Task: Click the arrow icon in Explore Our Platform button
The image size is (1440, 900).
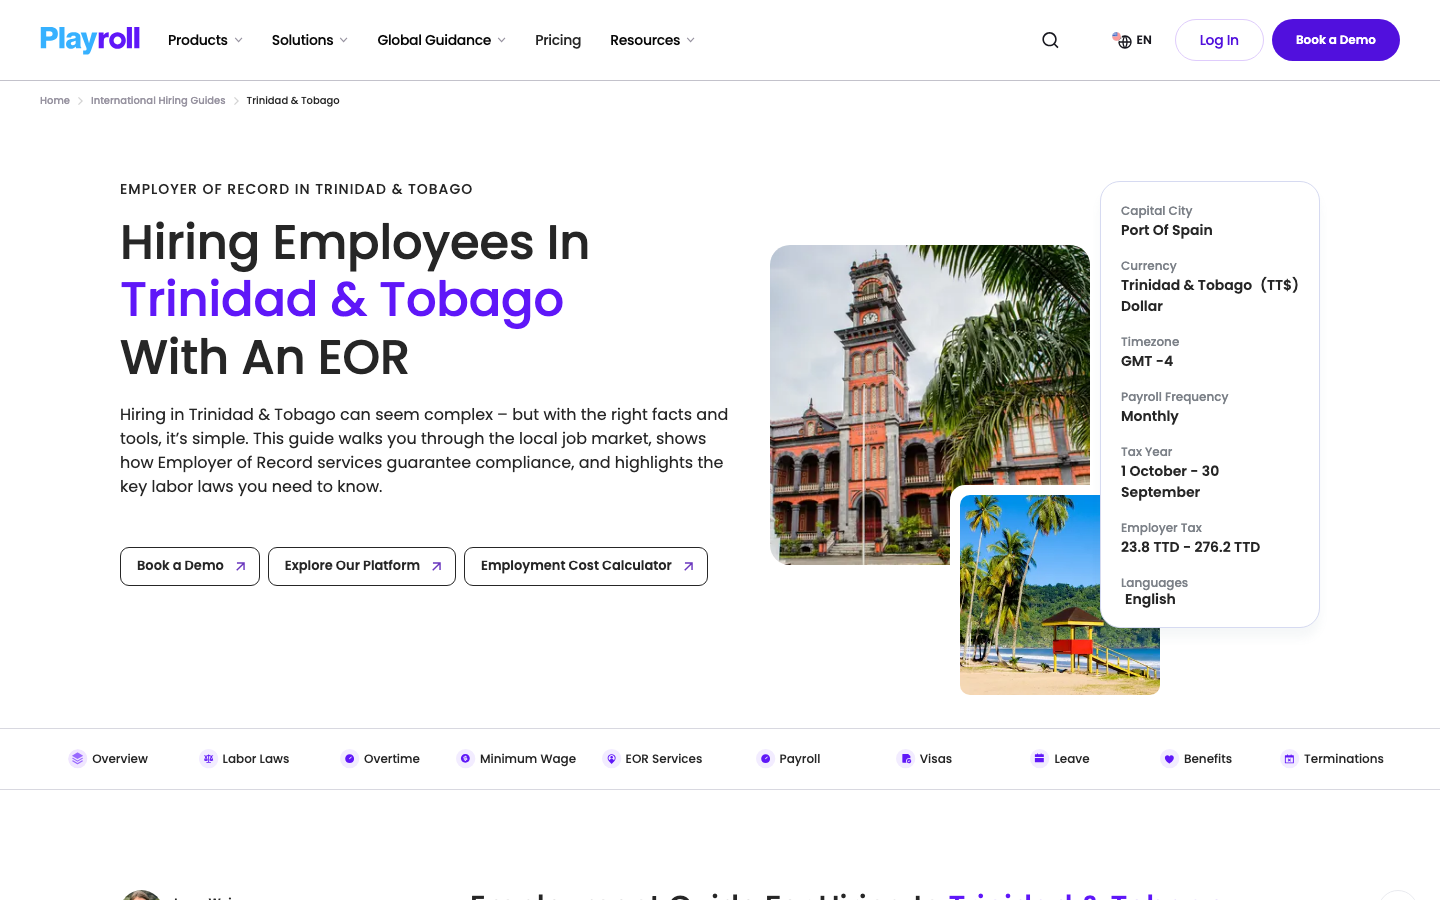Action: [436, 566]
